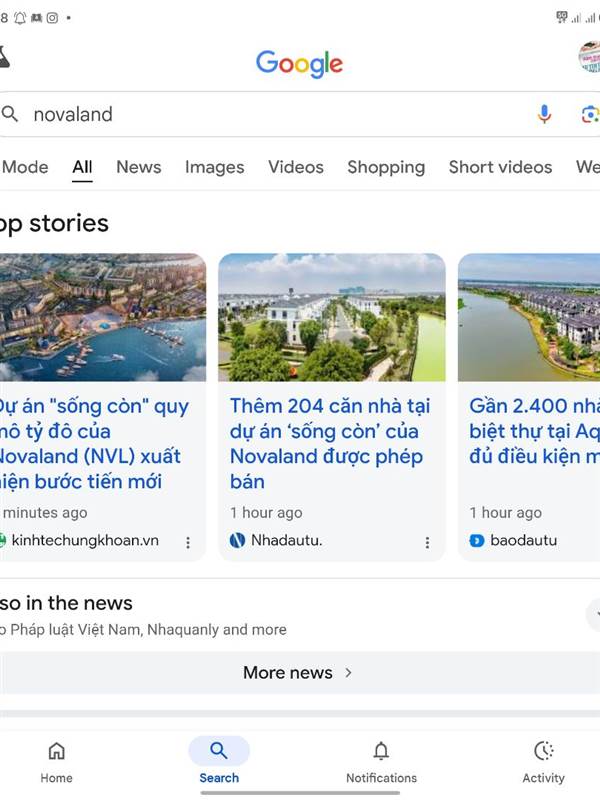Switch to the News tab

138,167
